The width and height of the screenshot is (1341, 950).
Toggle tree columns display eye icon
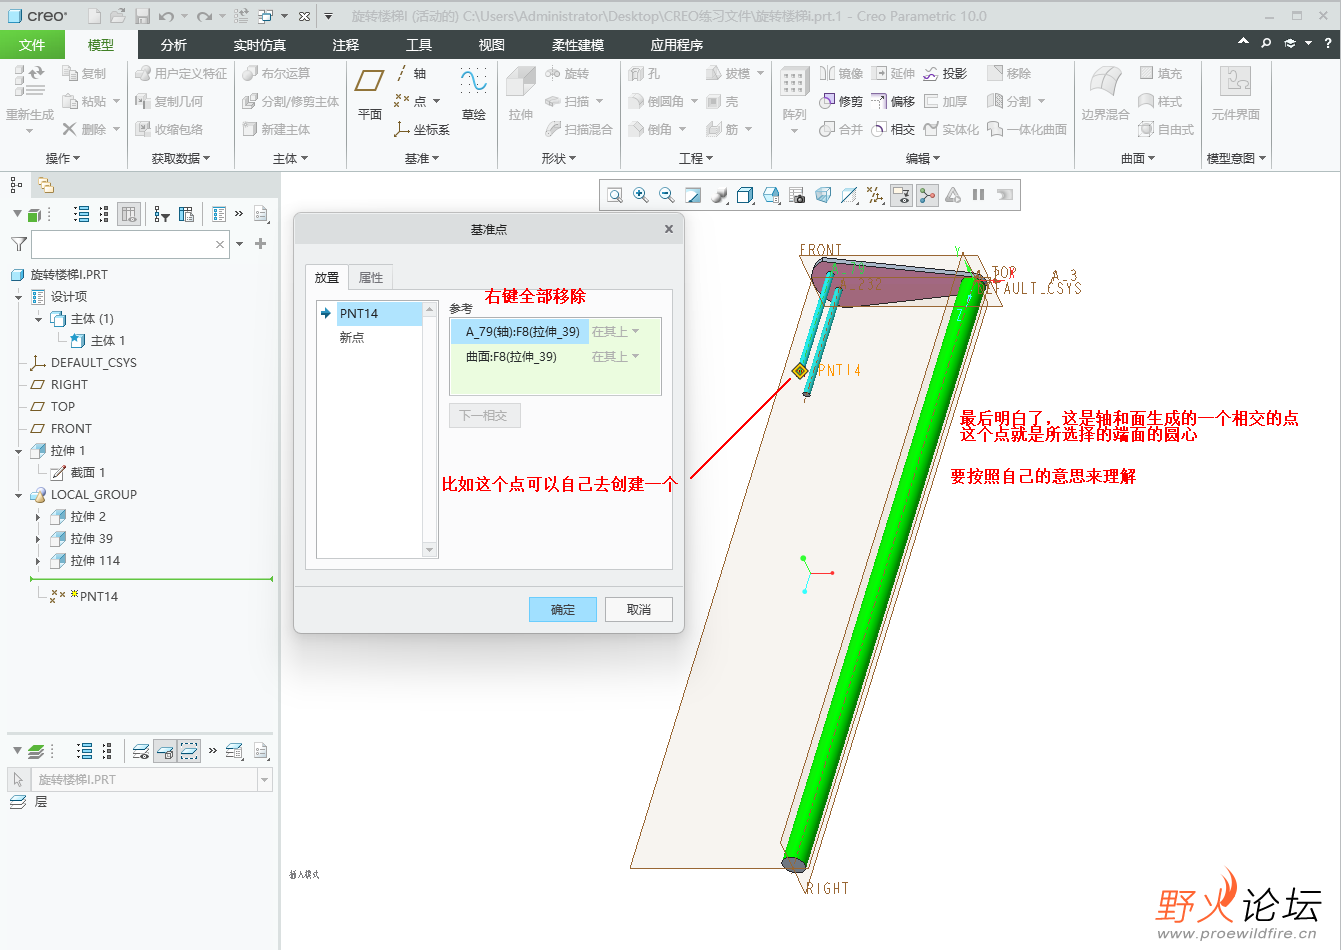(129, 214)
